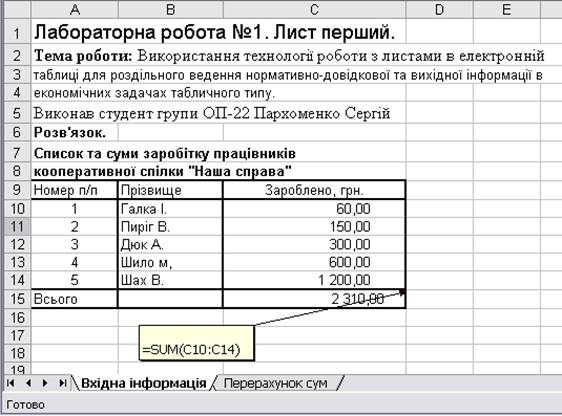Click the 1 200,00 amount cell
The image size is (562, 416).
click(x=314, y=280)
